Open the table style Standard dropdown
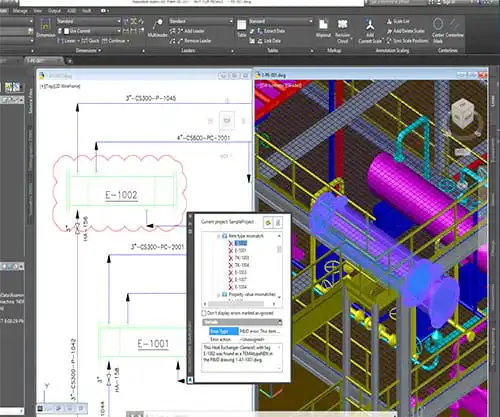This screenshot has height=417, width=500. [x=280, y=21]
